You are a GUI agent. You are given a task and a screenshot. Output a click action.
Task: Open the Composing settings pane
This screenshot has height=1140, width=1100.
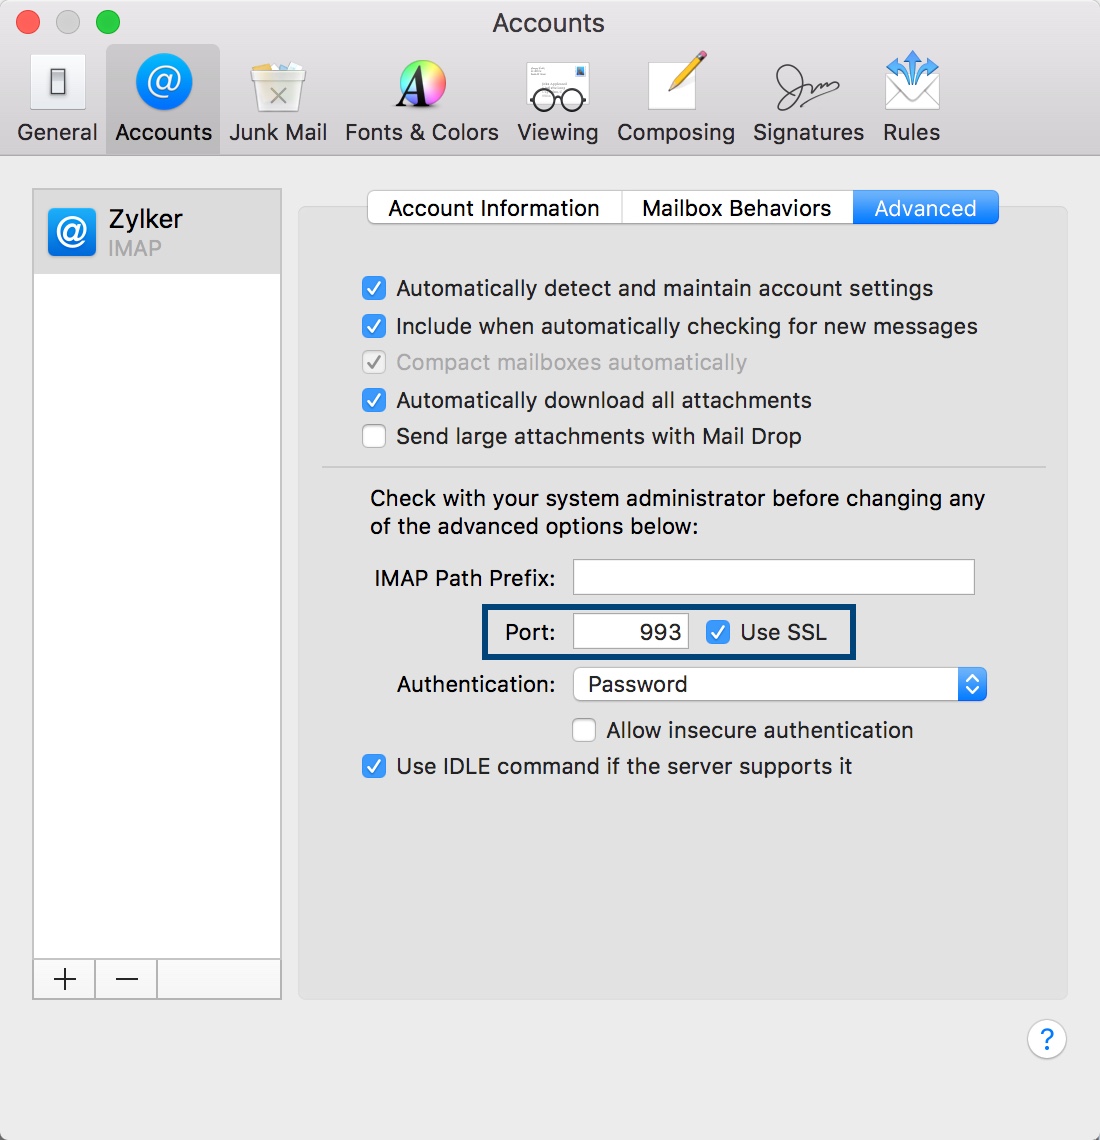(x=676, y=95)
